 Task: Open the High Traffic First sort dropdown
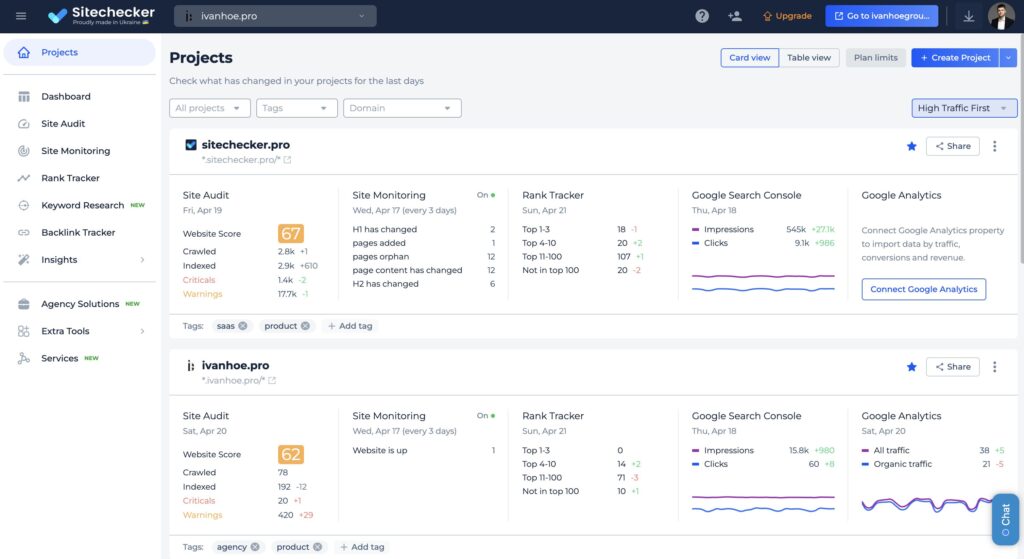pyautogui.click(x=964, y=108)
